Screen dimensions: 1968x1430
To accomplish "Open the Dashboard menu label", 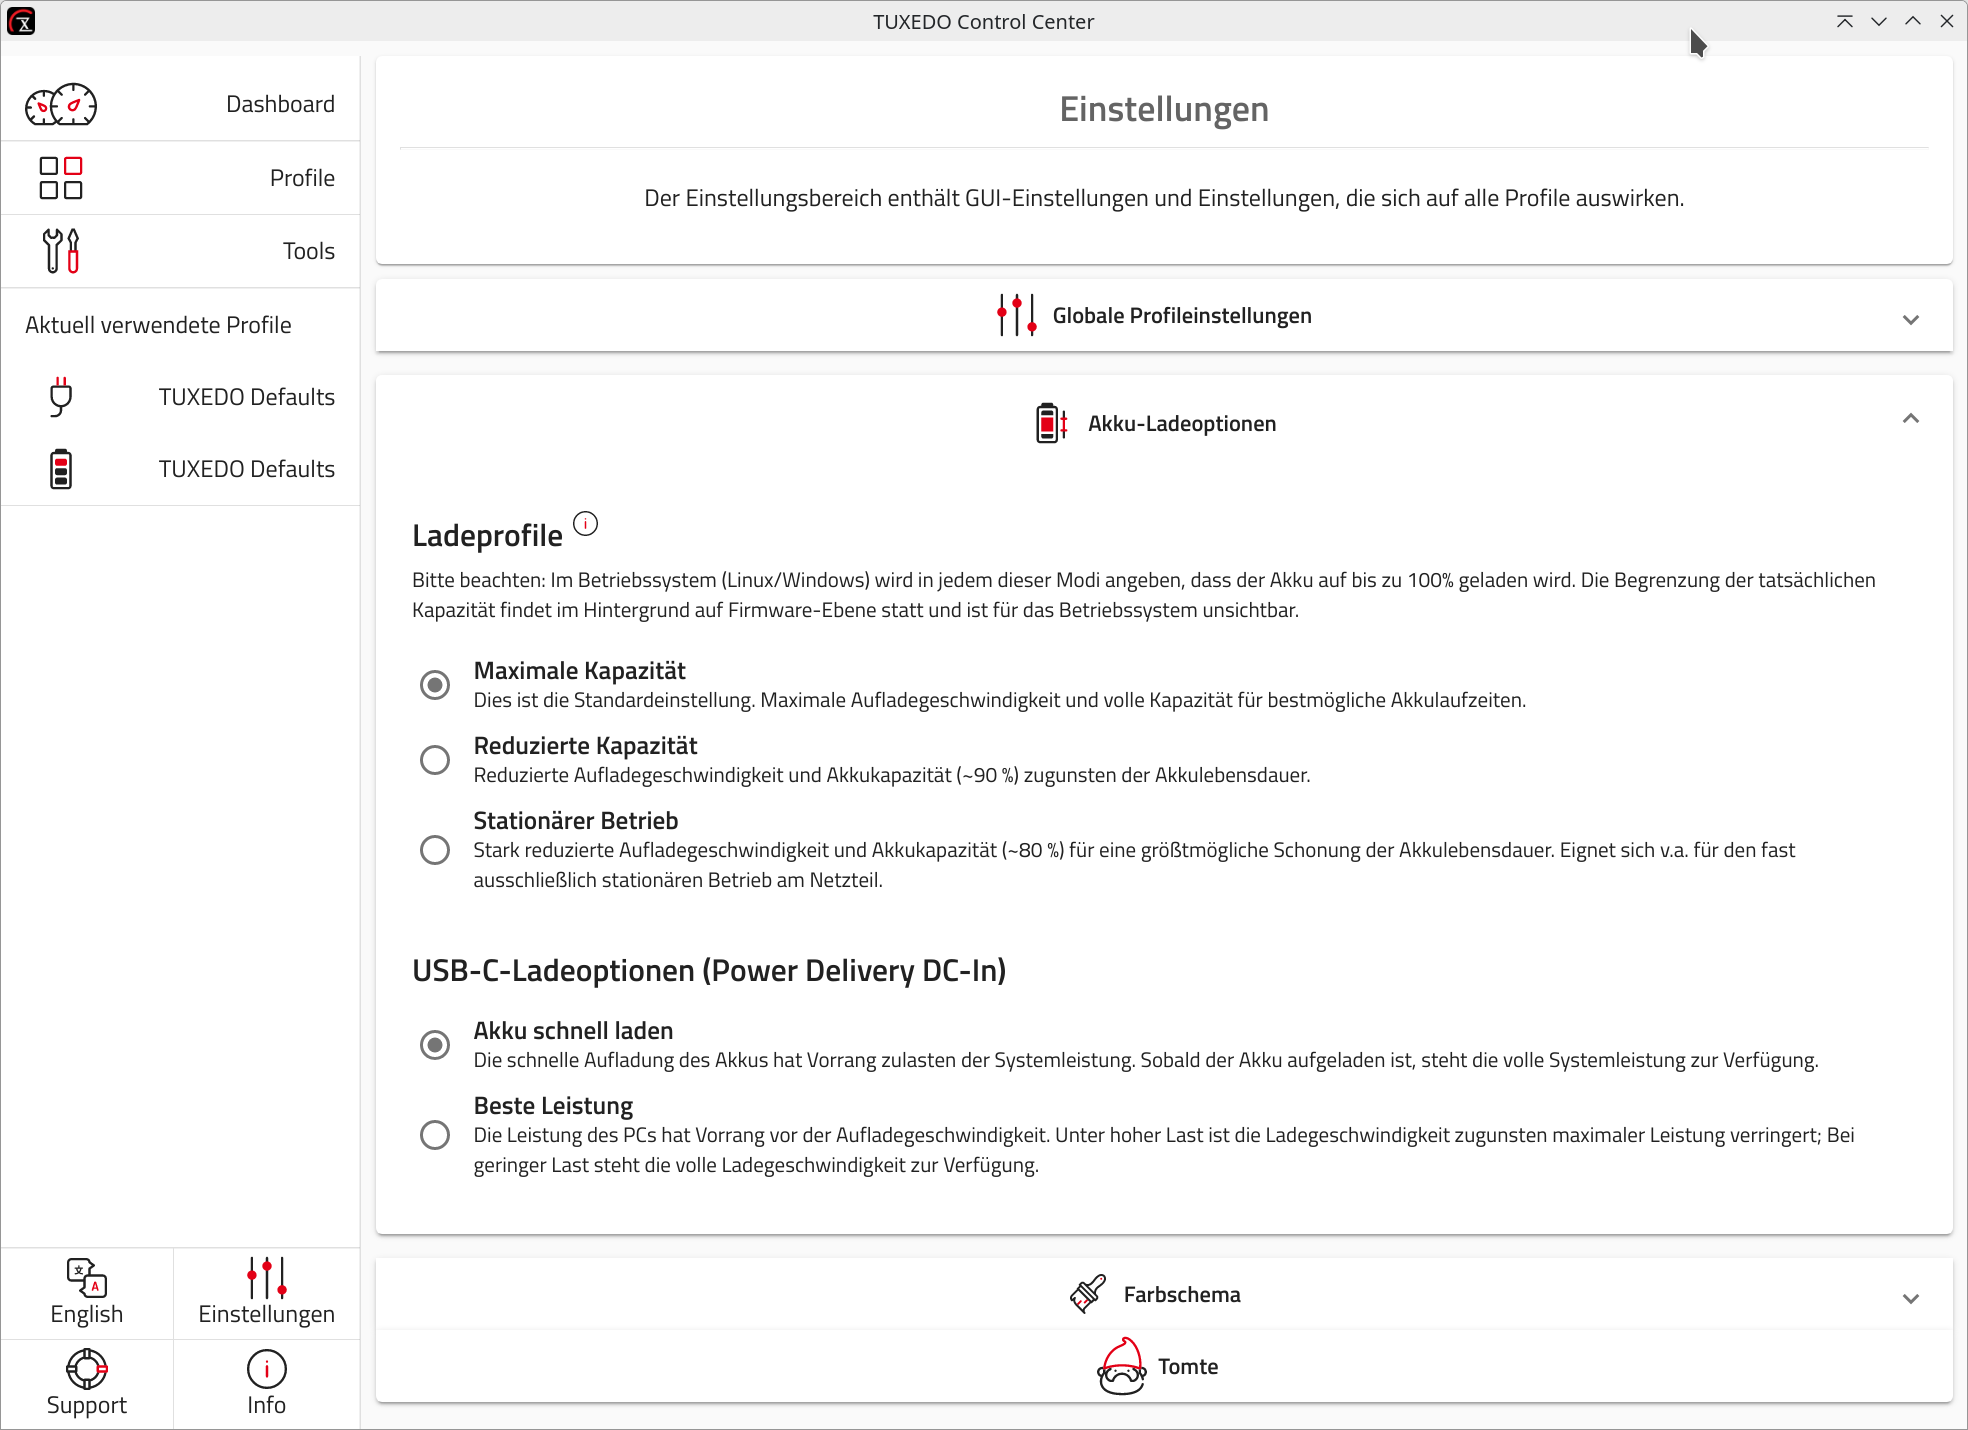I will coord(280,104).
